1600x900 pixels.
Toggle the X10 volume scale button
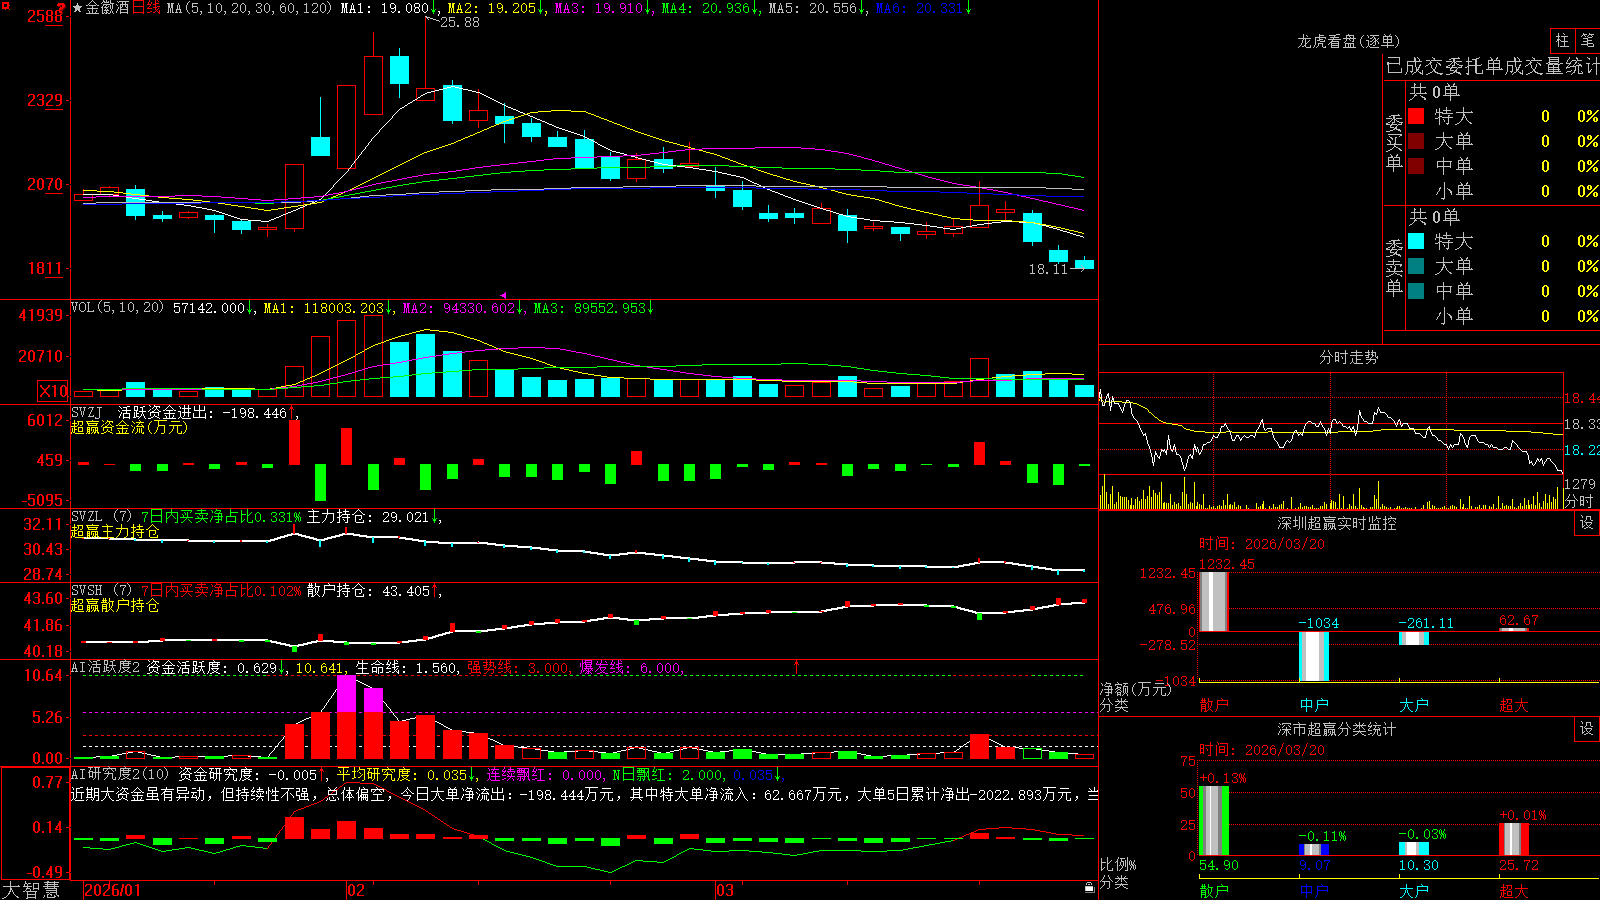[53, 391]
